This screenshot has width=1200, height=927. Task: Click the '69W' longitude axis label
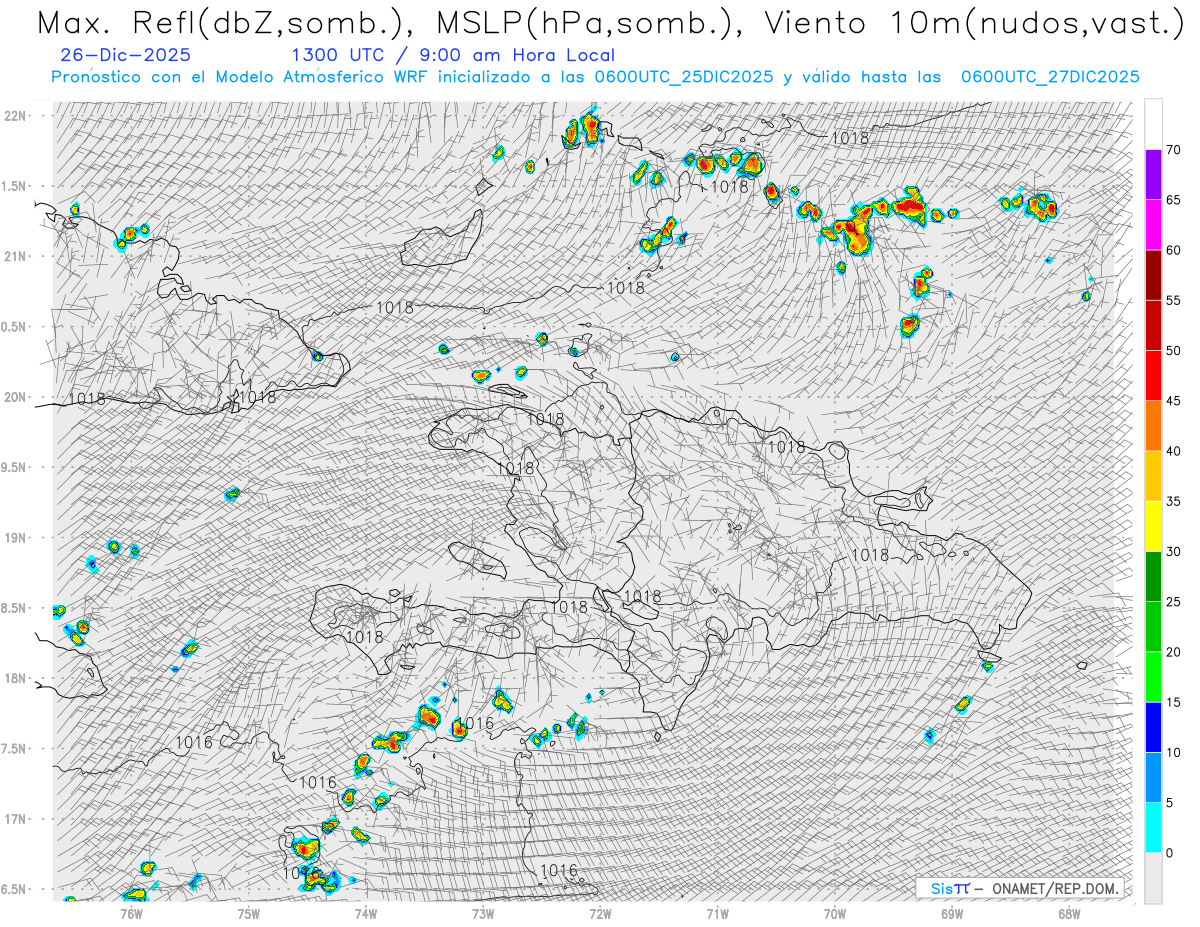[x=952, y=912]
